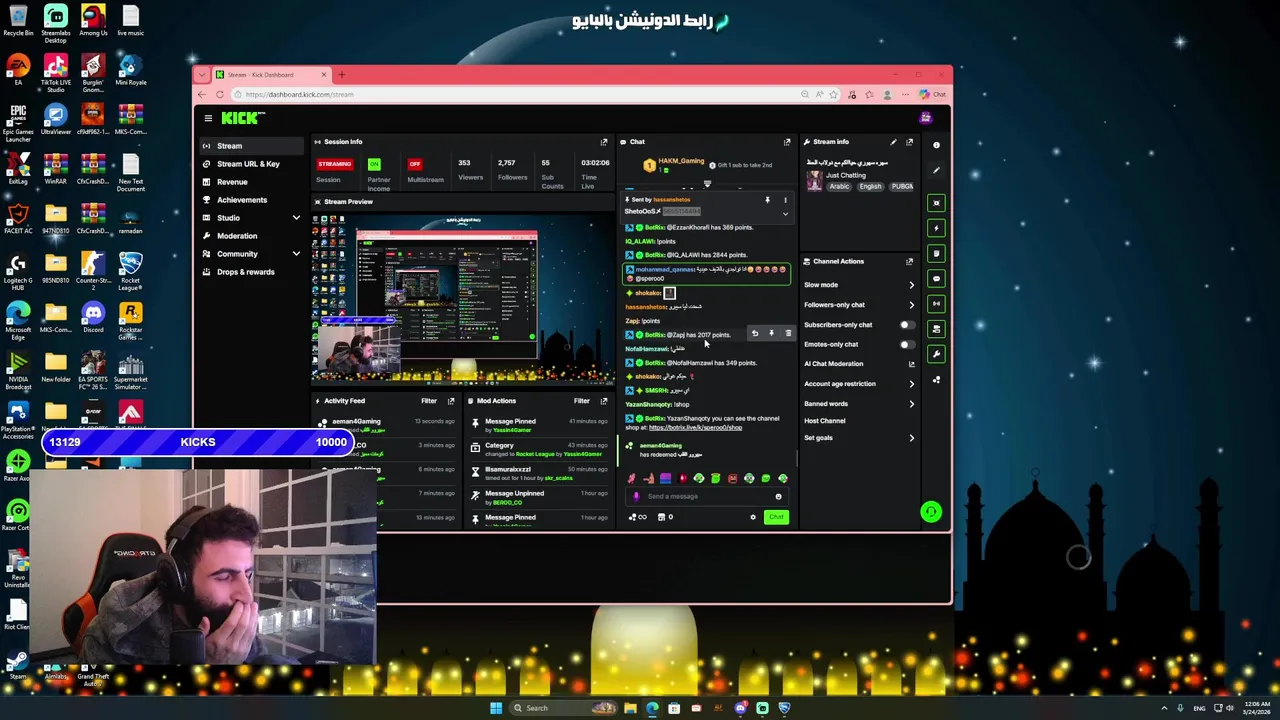This screenshot has height=720, width=1280.
Task: Click the Stream Preview video thumbnail
Action: tap(462, 298)
